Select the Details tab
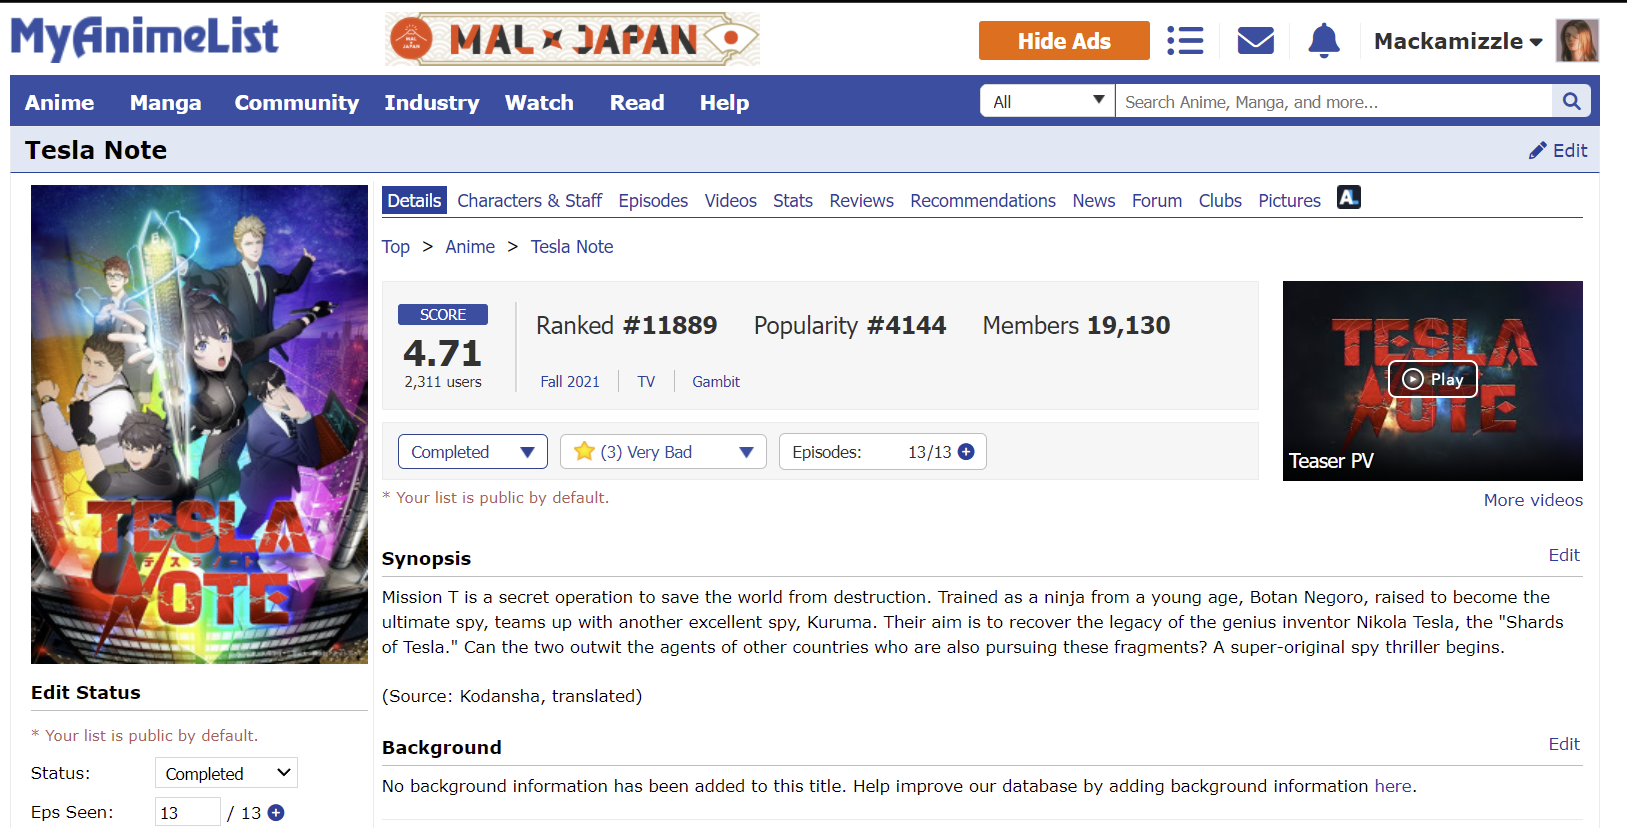Screen dimensions: 1627x828 414,201
